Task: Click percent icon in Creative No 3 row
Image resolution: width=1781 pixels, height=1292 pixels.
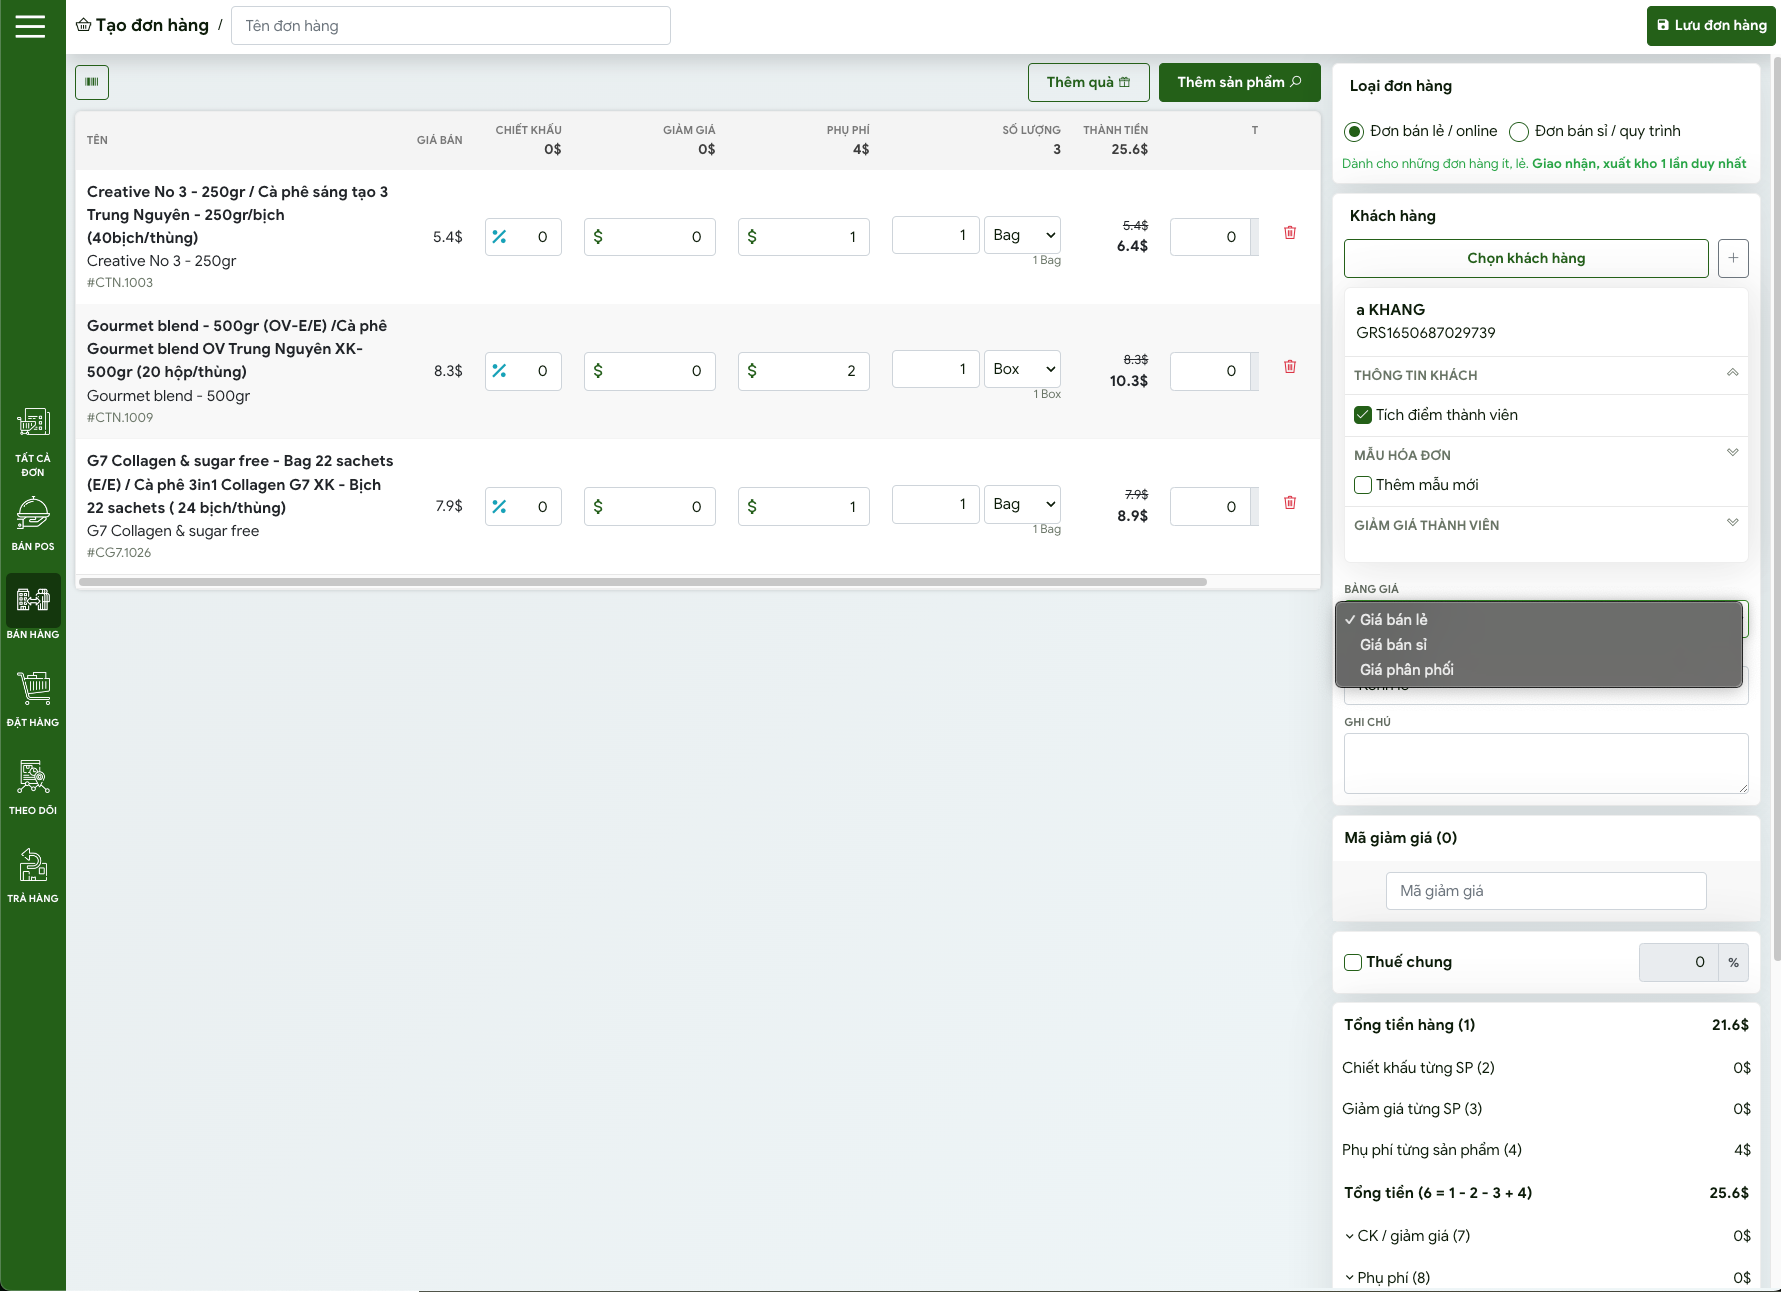Action: (499, 237)
